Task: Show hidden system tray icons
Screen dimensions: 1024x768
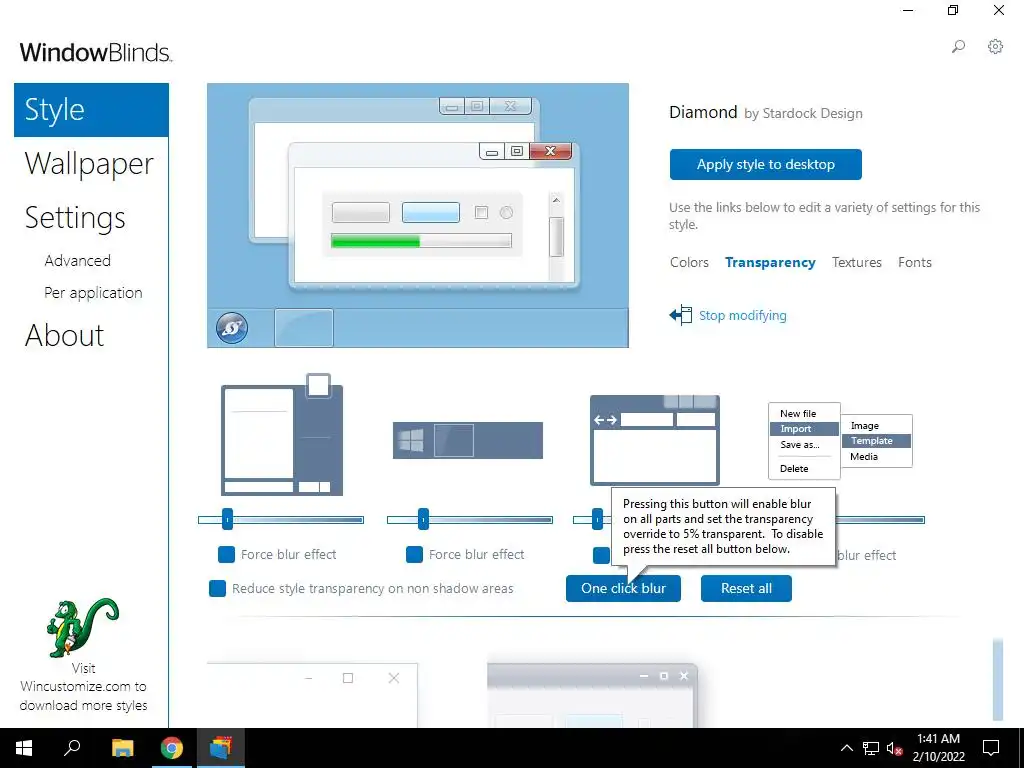Action: pyautogui.click(x=846, y=748)
